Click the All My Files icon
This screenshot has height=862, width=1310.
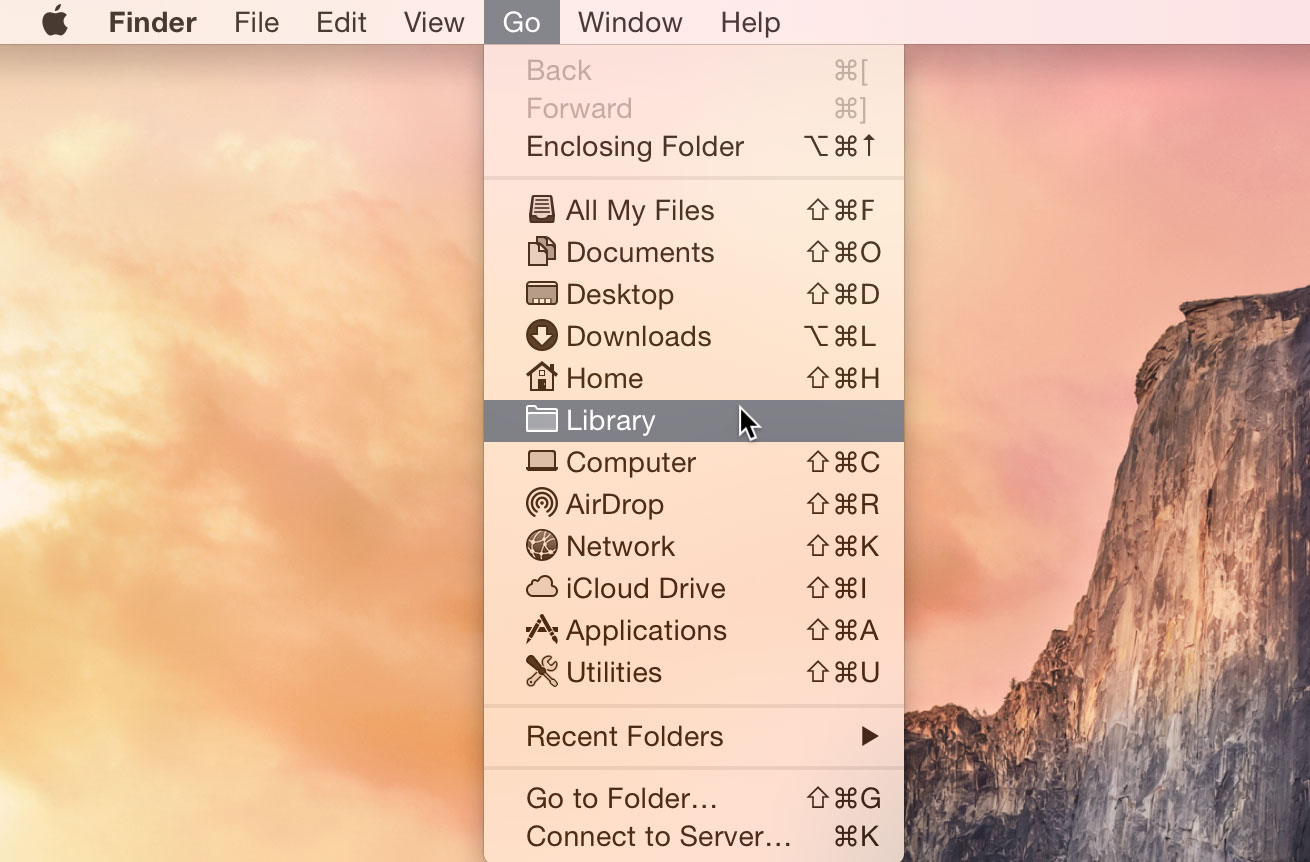coord(541,210)
